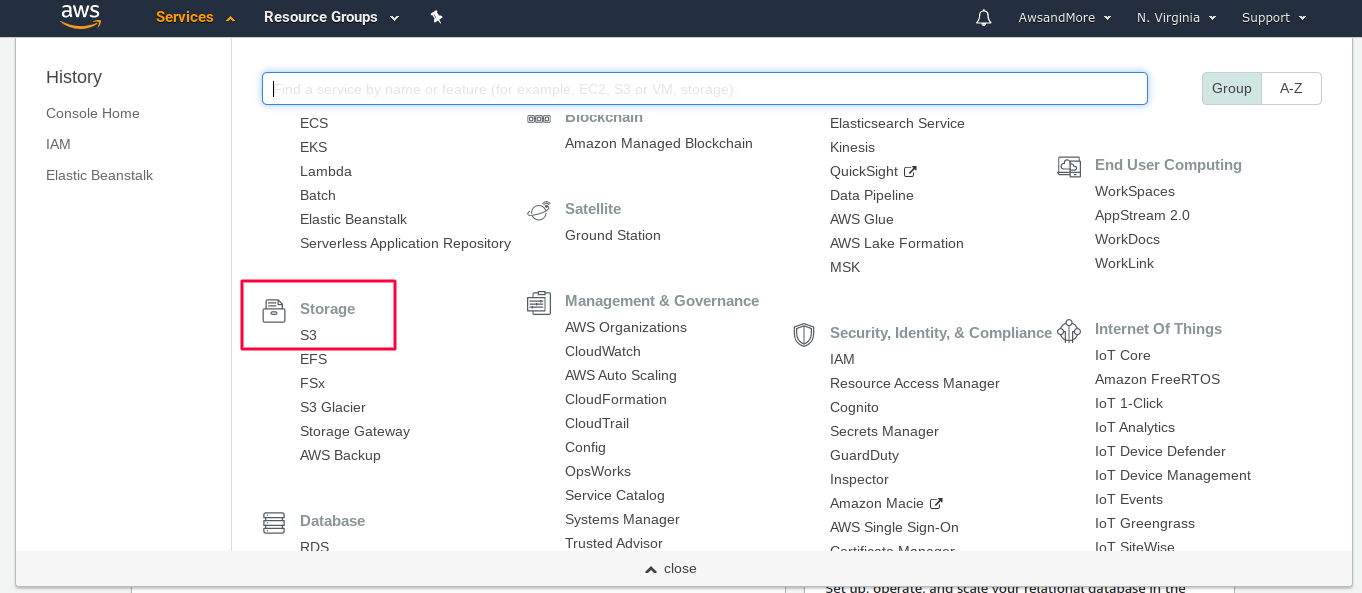
Task: Click the pushpin shortcut icon
Action: point(436,17)
